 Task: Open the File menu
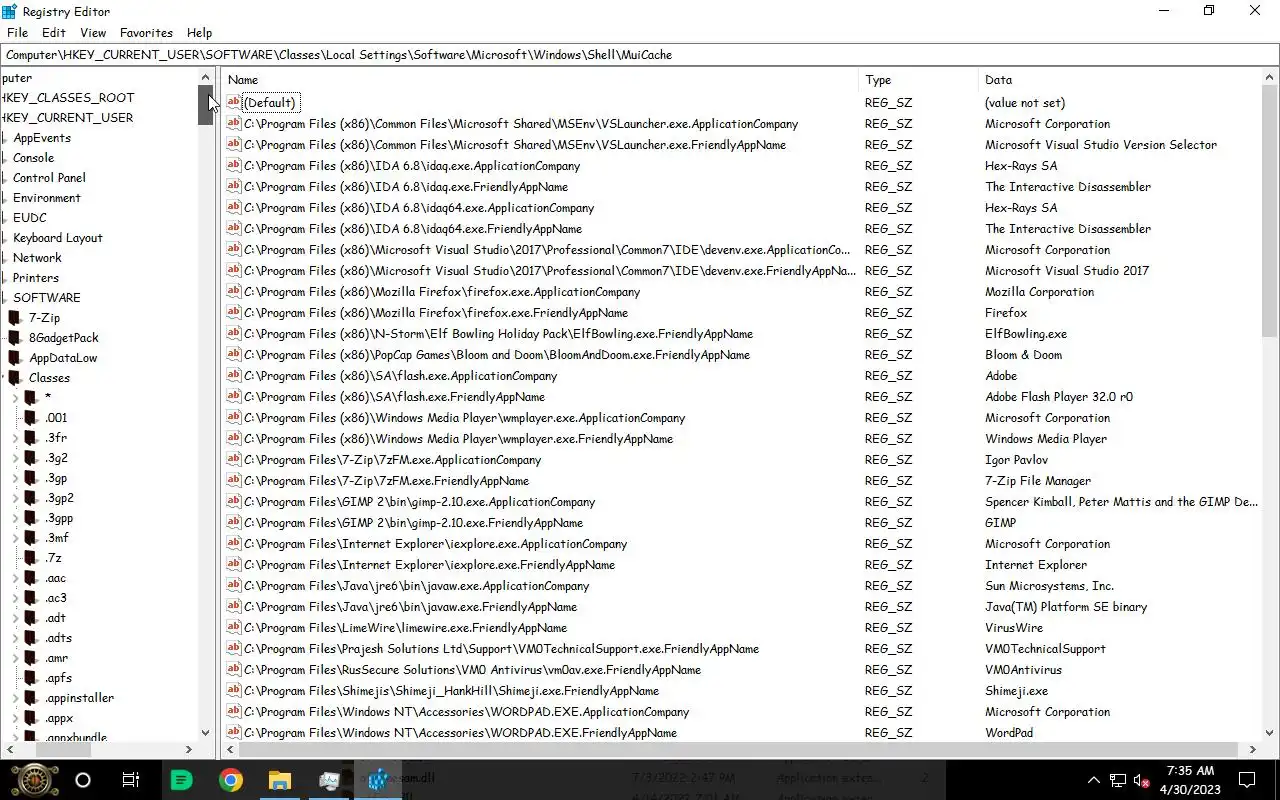pos(17,32)
